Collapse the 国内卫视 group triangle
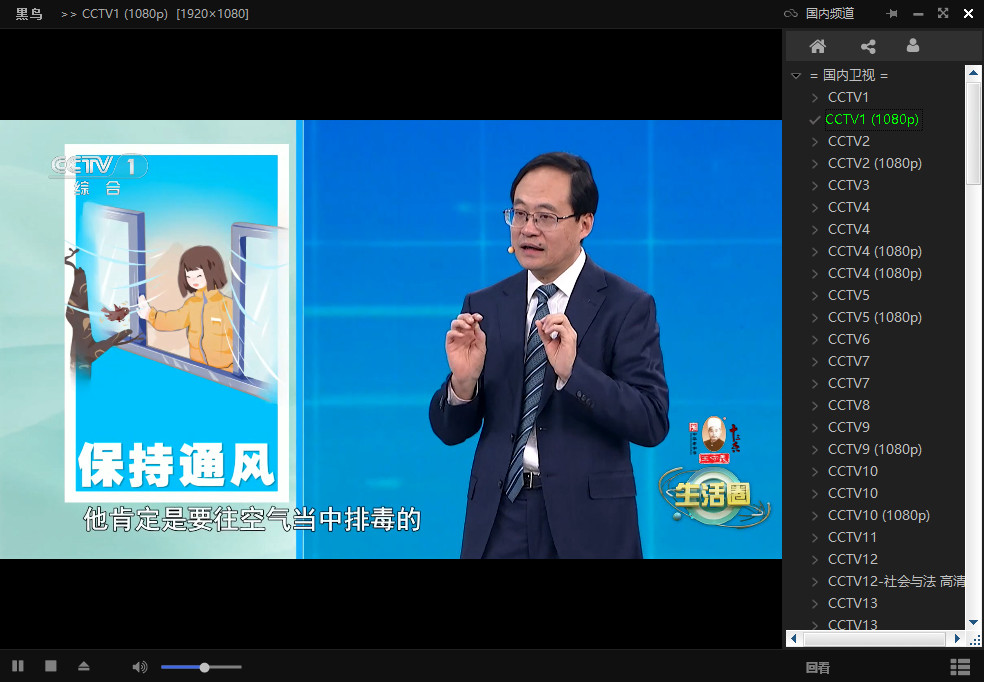The width and height of the screenshot is (984, 682). (x=796, y=75)
